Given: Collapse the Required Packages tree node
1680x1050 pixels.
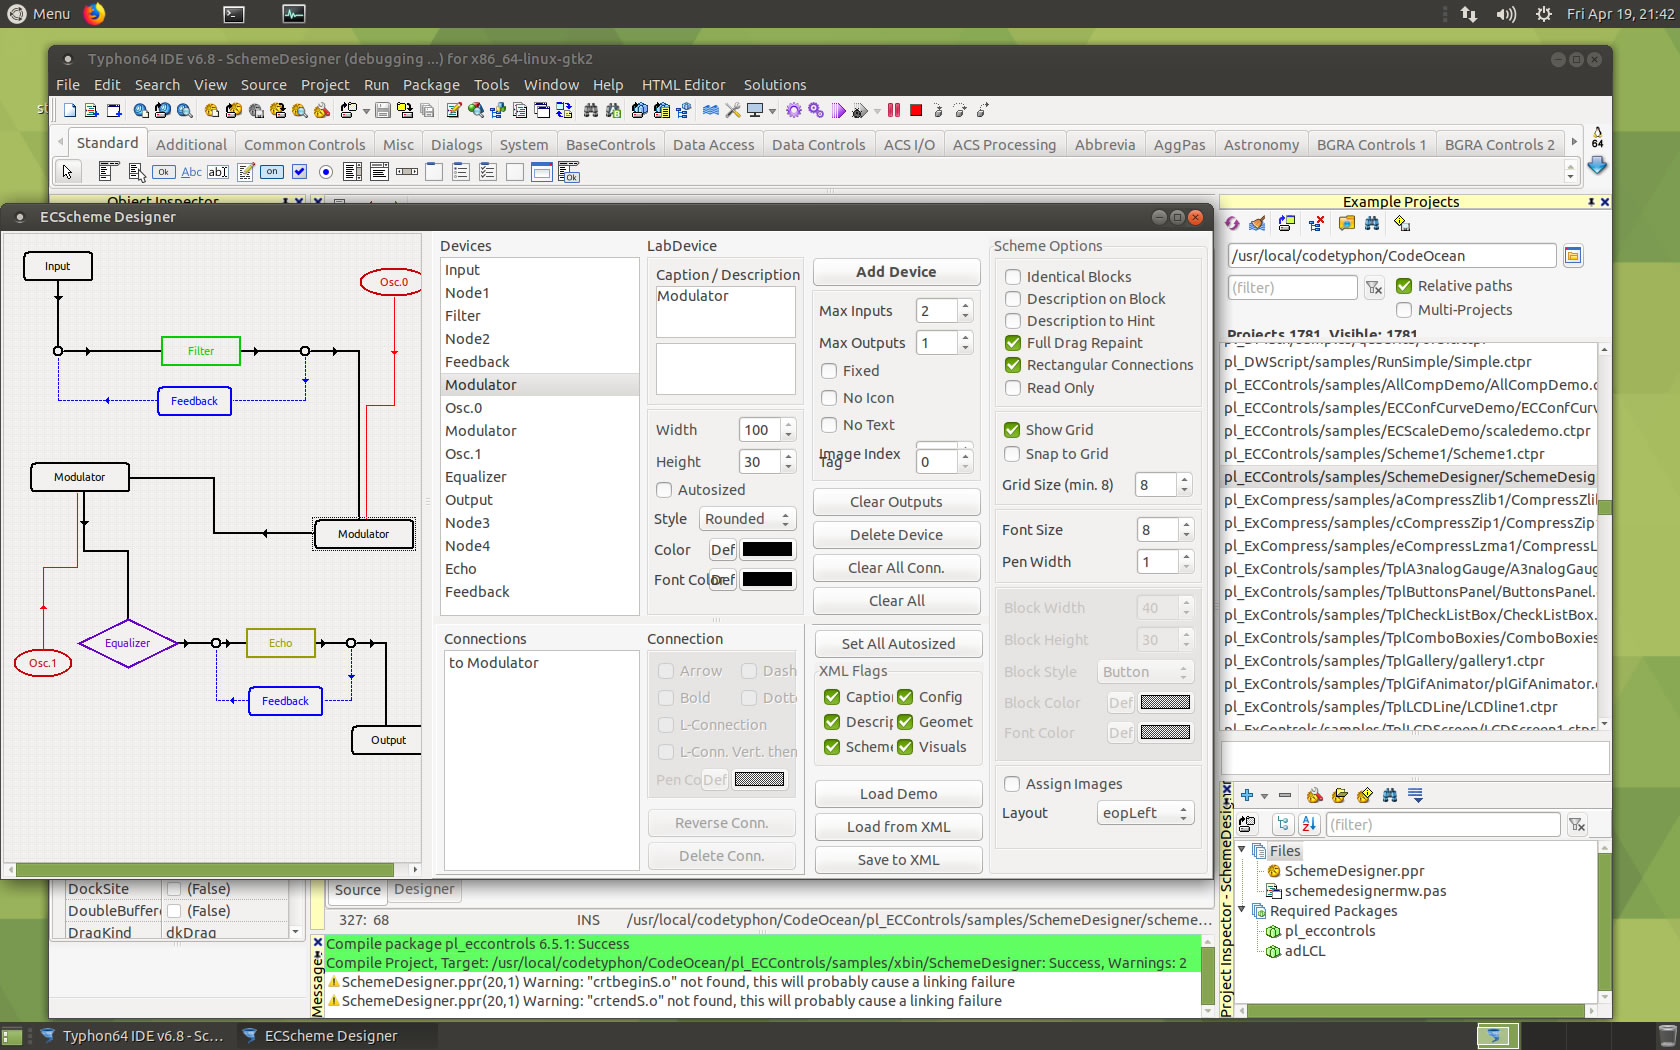Looking at the screenshot, I should tap(1243, 910).
